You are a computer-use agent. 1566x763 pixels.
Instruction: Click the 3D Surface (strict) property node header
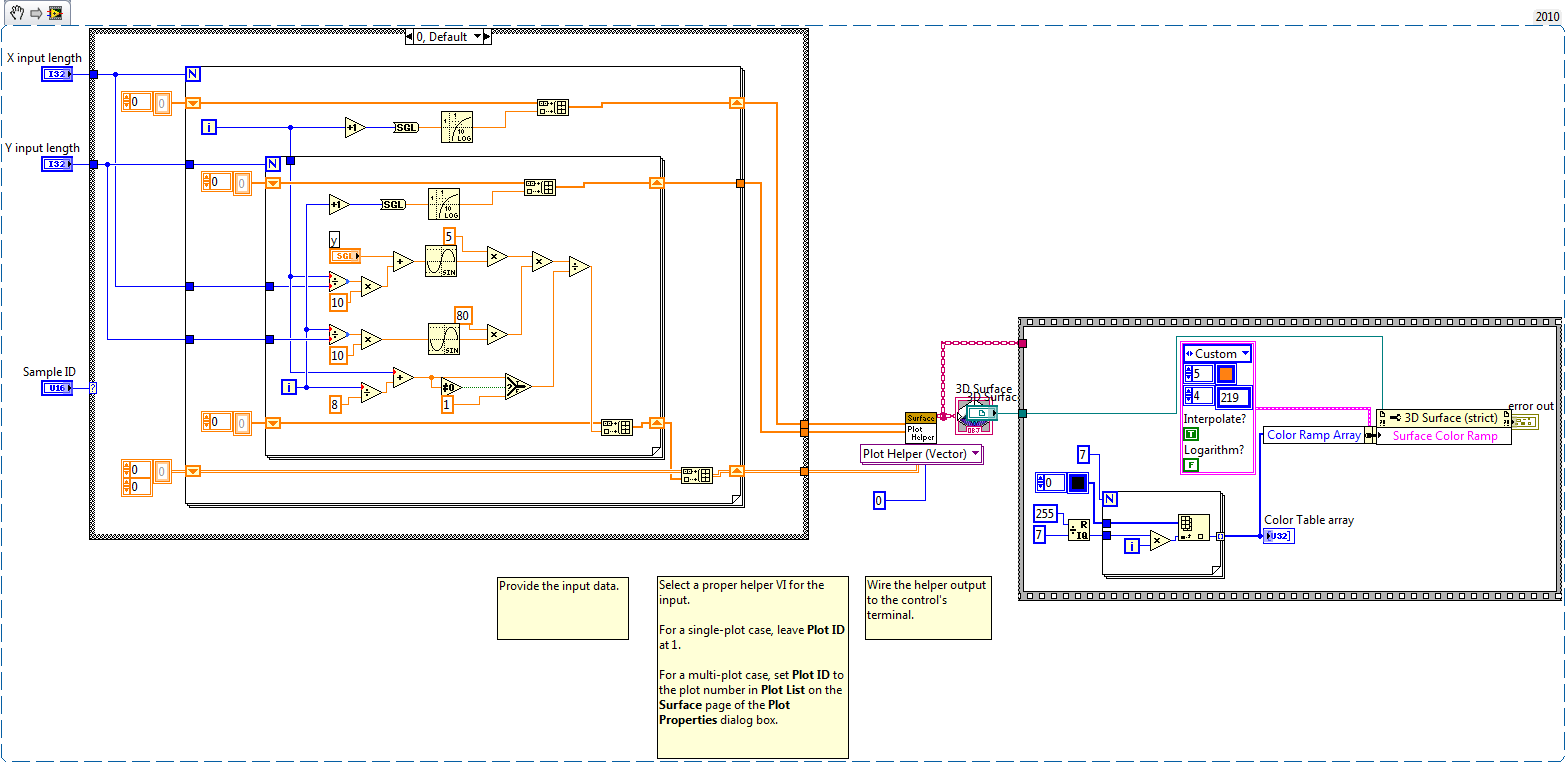[x=1443, y=417]
